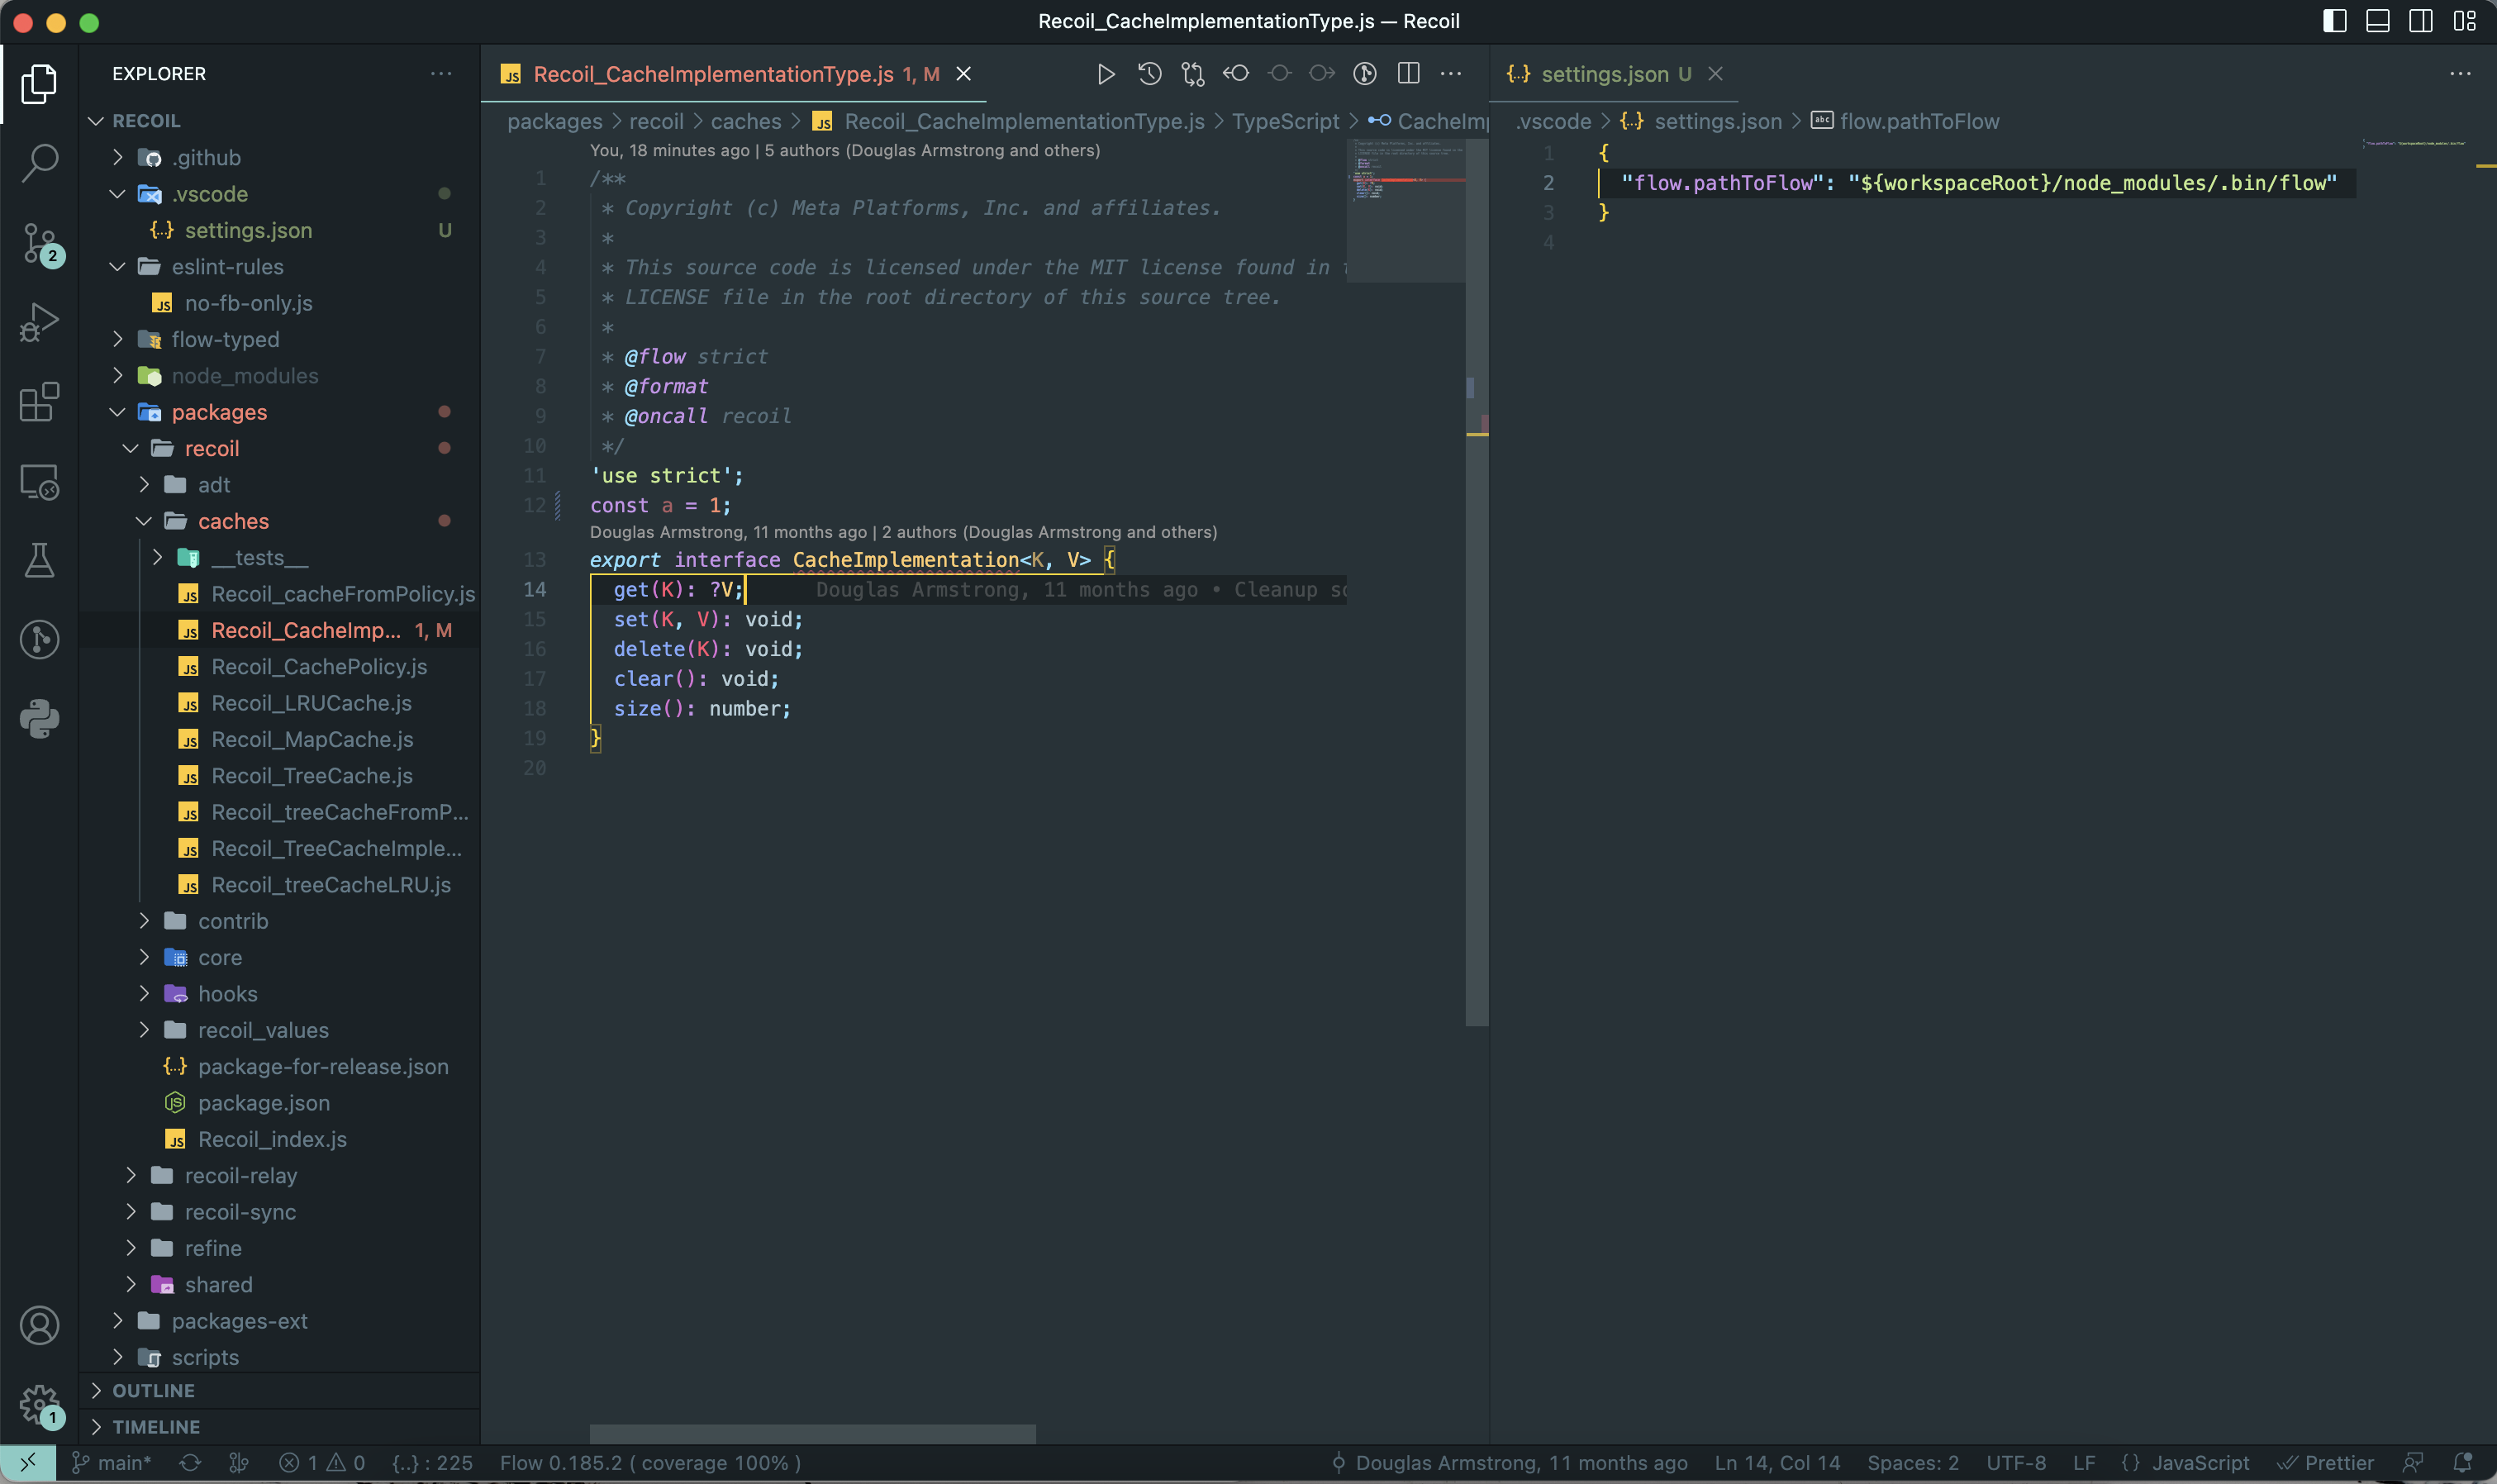Image resolution: width=2497 pixels, height=1484 pixels.
Task: Switch to the settings.json tab
Action: coord(1604,74)
